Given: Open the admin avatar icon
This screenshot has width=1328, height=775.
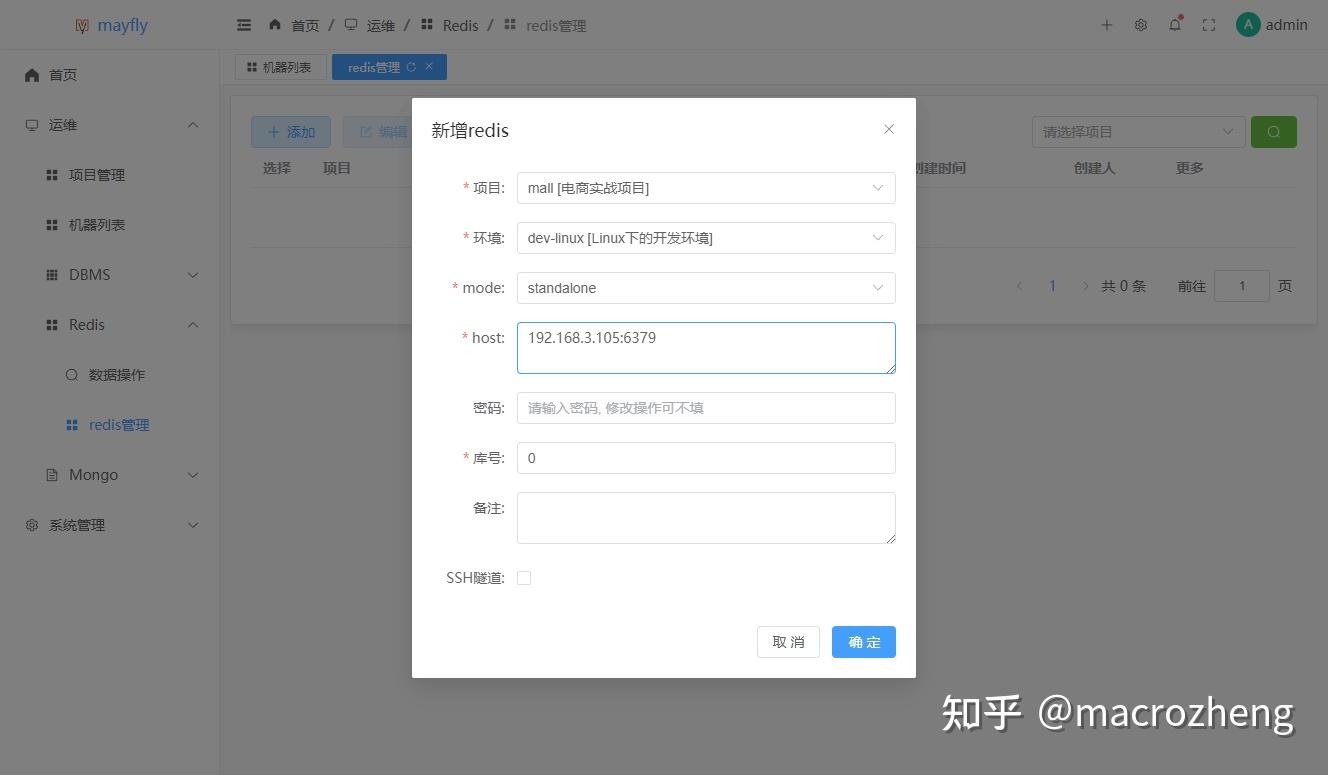Looking at the screenshot, I should [x=1247, y=24].
